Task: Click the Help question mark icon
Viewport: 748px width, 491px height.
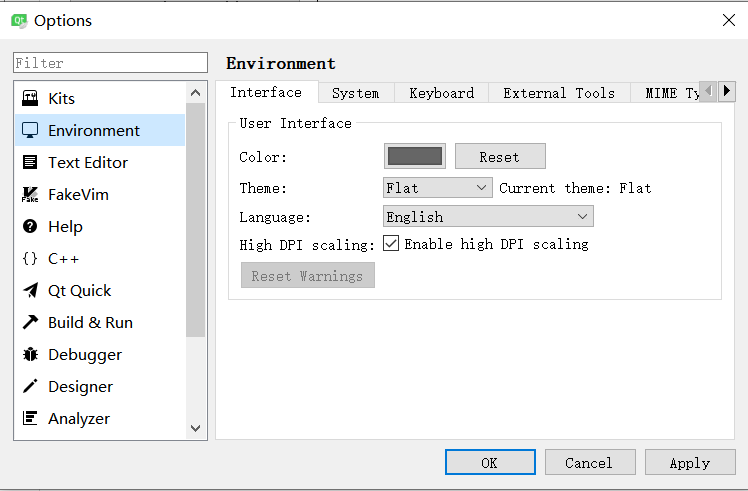Action: (x=30, y=226)
